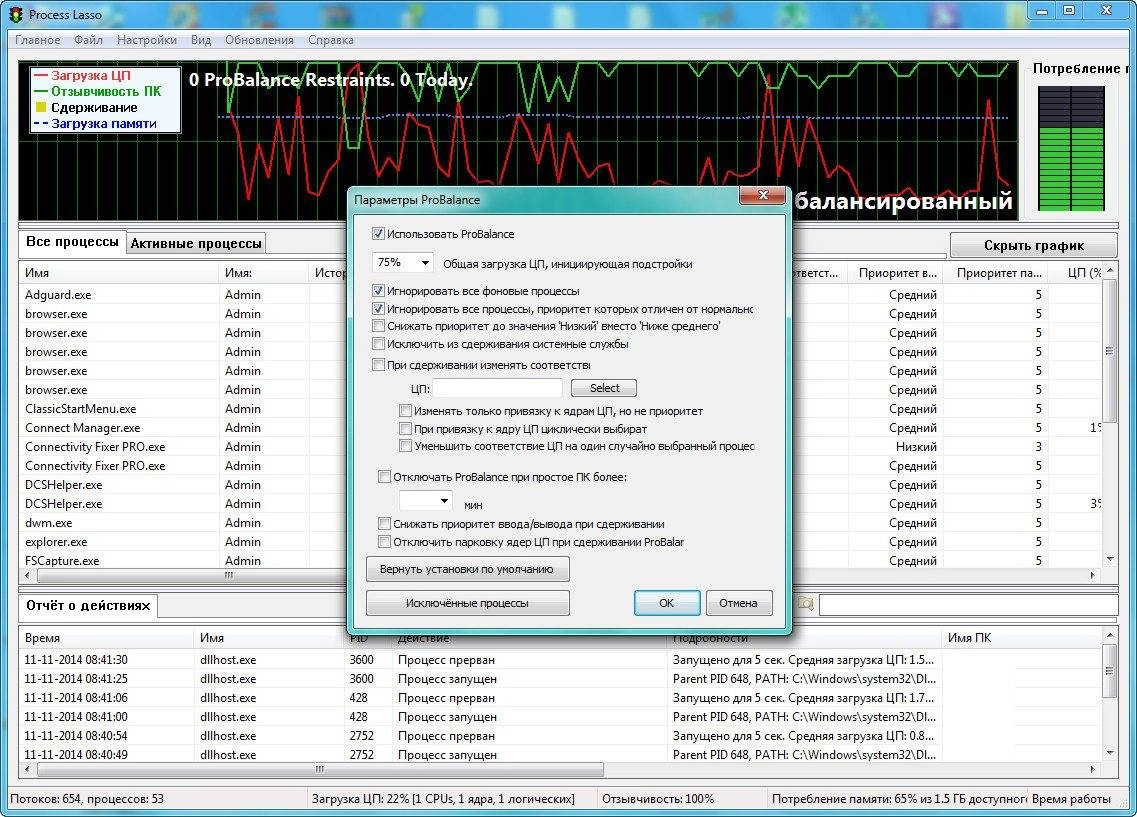
Task: Sort by Приоритет па... column header
Action: click(x=998, y=273)
